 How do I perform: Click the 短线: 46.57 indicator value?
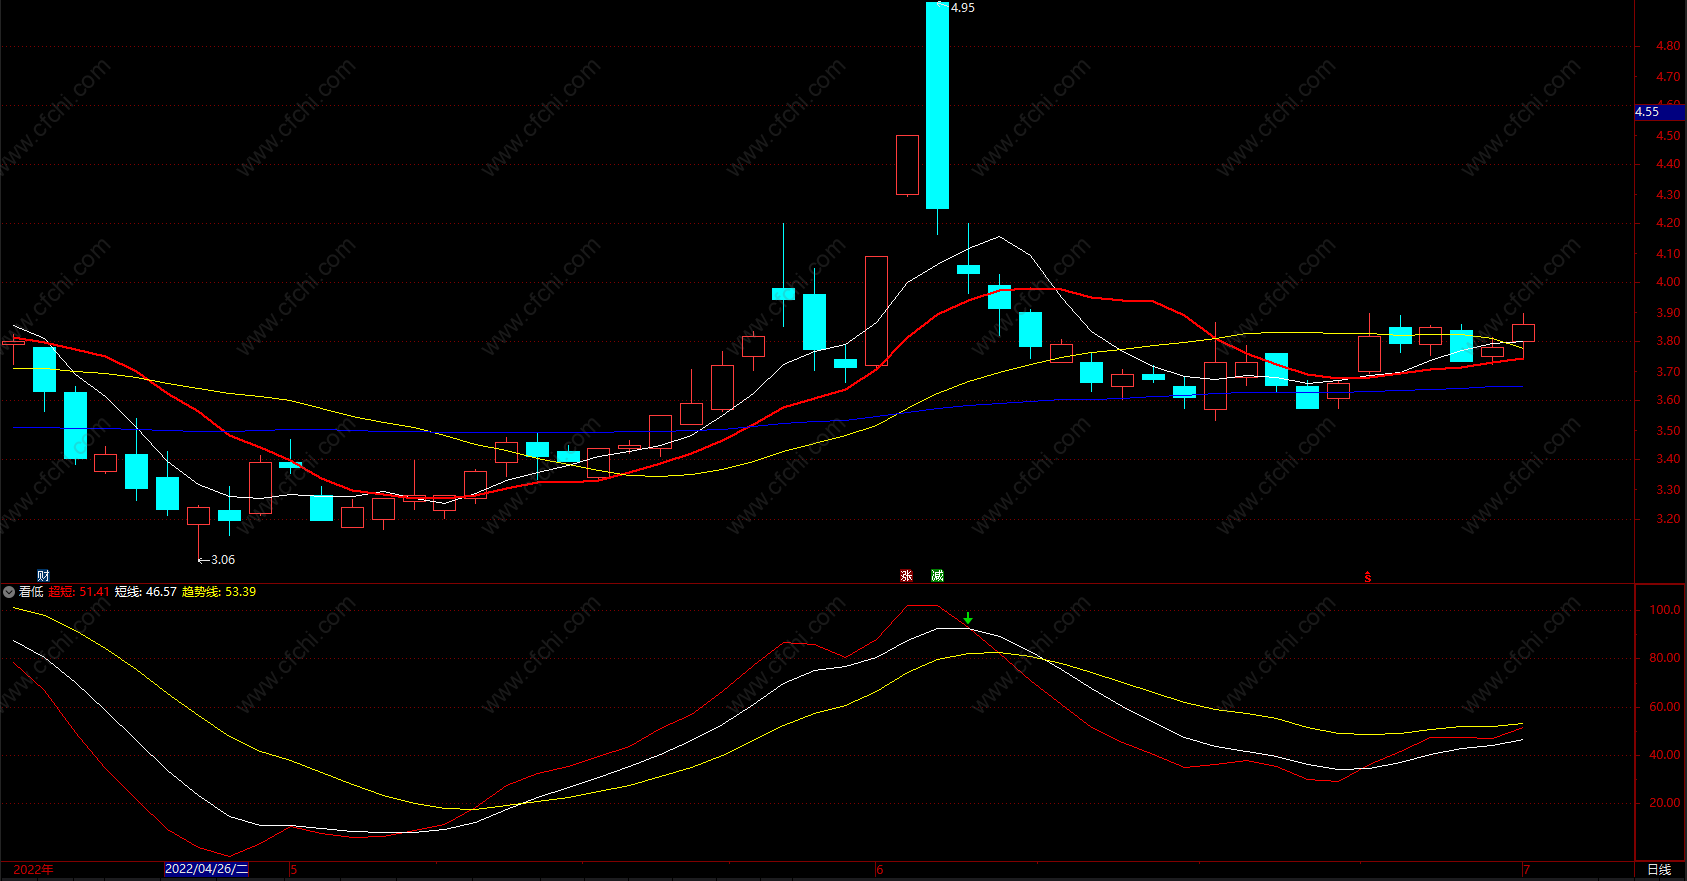(x=145, y=592)
